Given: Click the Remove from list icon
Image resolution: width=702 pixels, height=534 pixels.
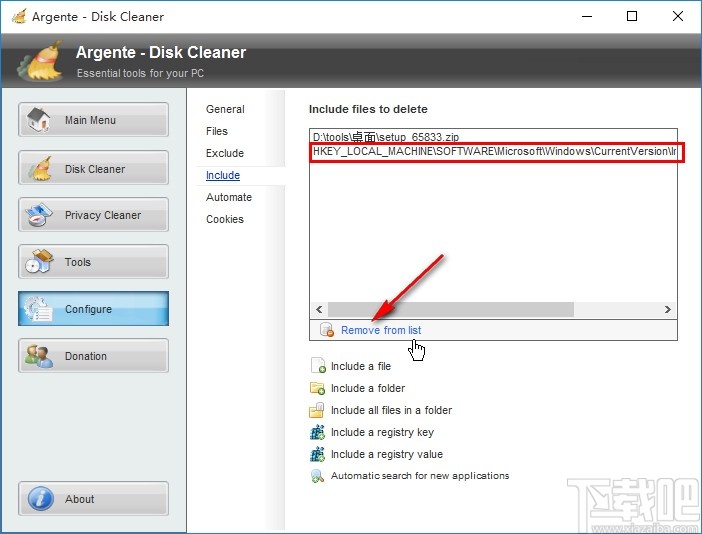Looking at the screenshot, I should (x=327, y=330).
